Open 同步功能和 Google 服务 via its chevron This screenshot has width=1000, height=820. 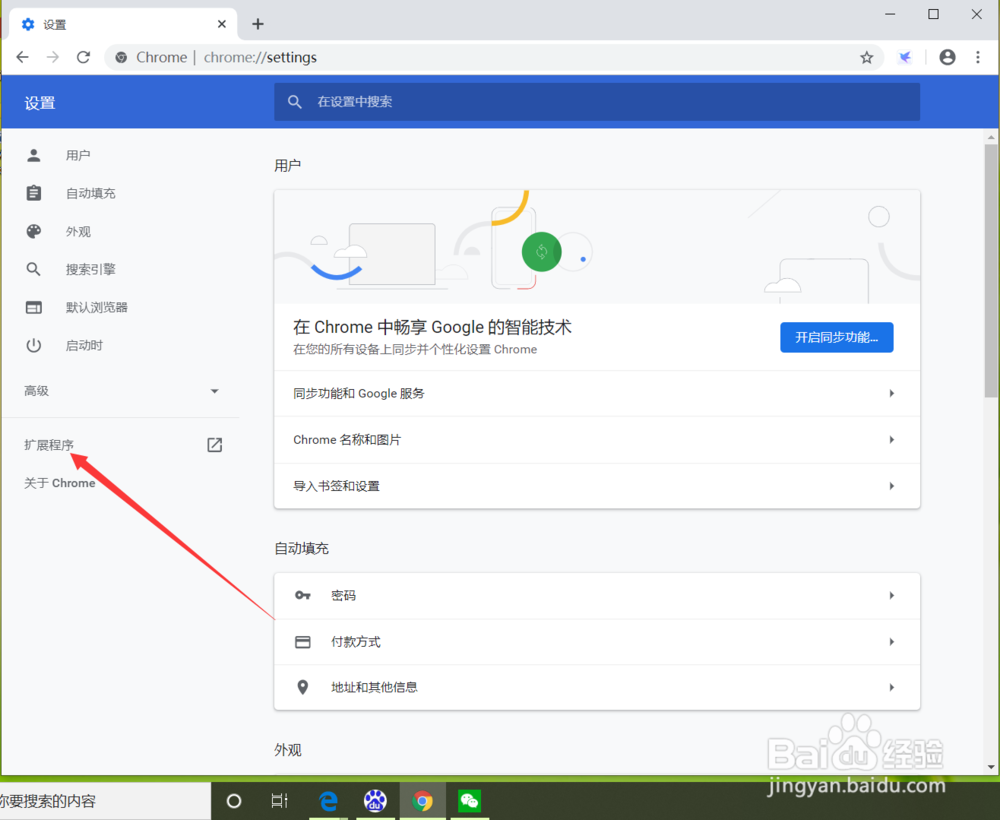pyautogui.click(x=891, y=393)
